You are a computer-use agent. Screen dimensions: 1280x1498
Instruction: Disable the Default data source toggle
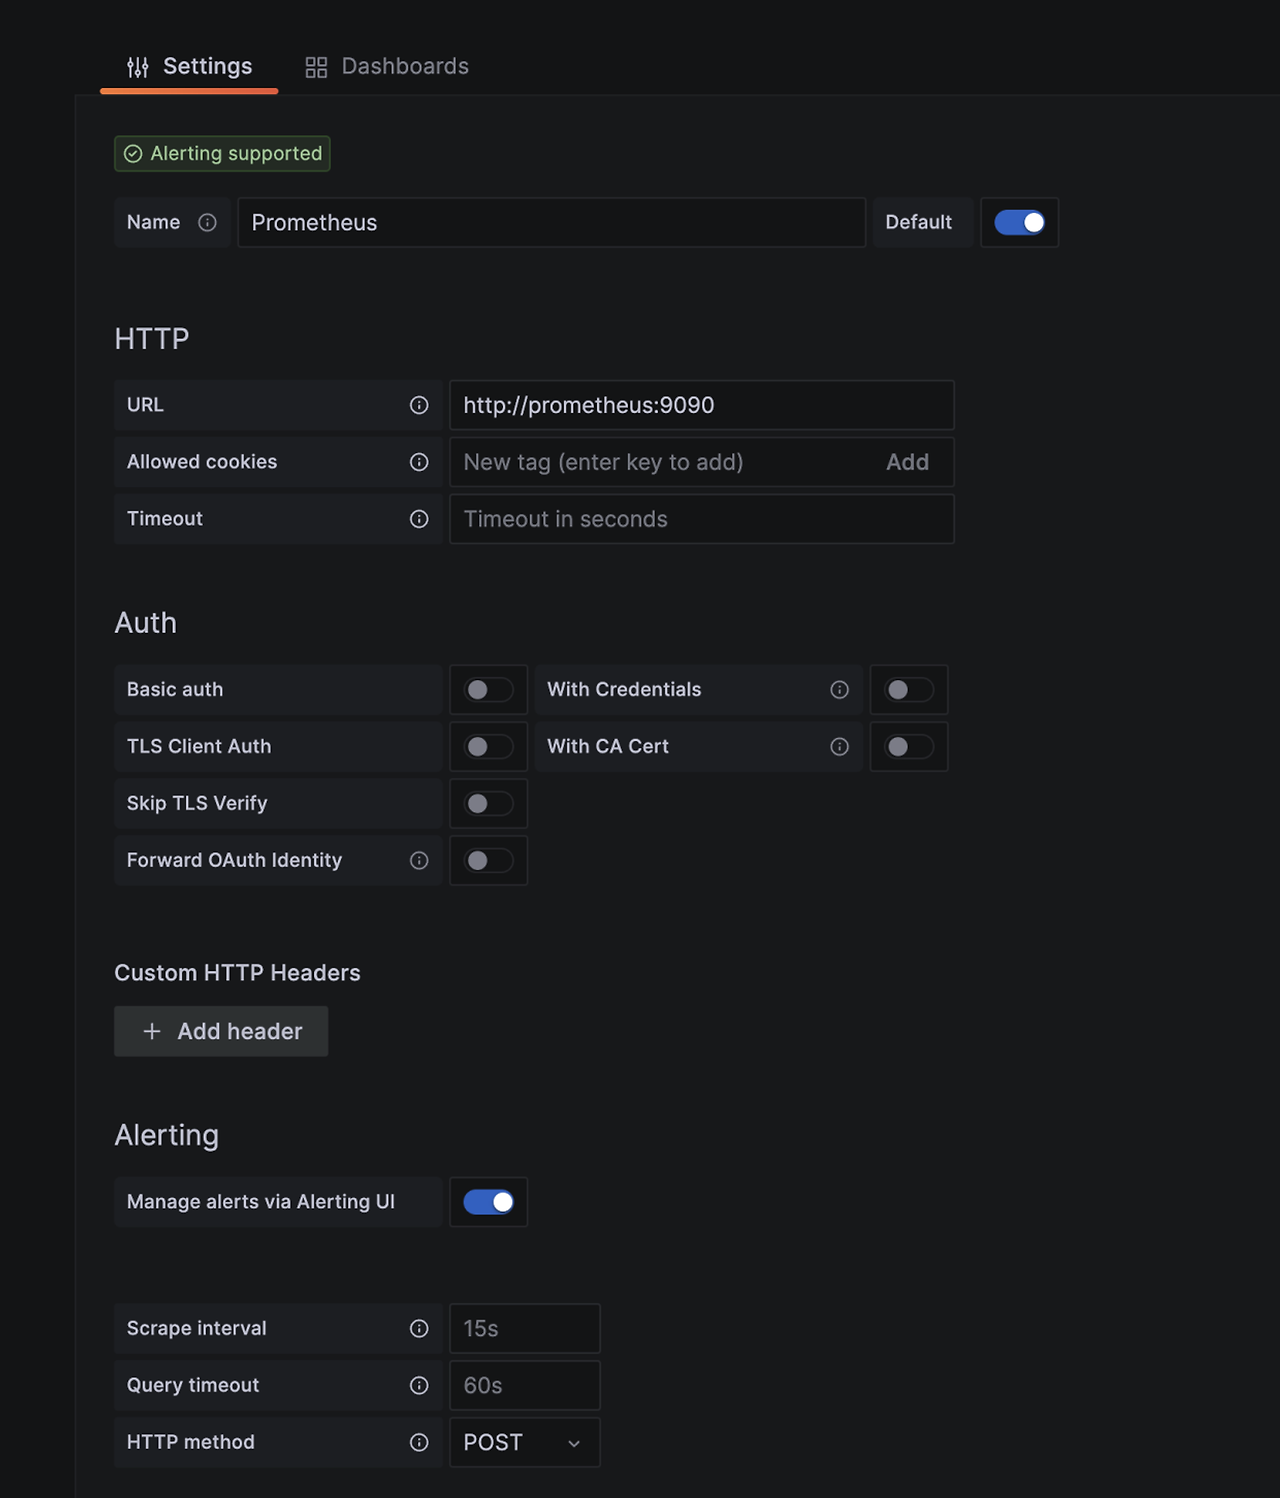[1019, 223]
